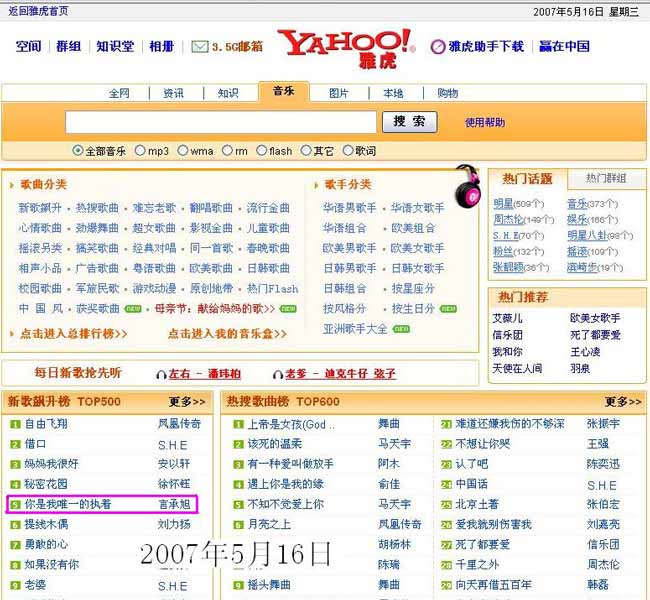Click rank 1 badge beside 上帝是女孩
The width and height of the screenshot is (650, 600).
[238, 424]
